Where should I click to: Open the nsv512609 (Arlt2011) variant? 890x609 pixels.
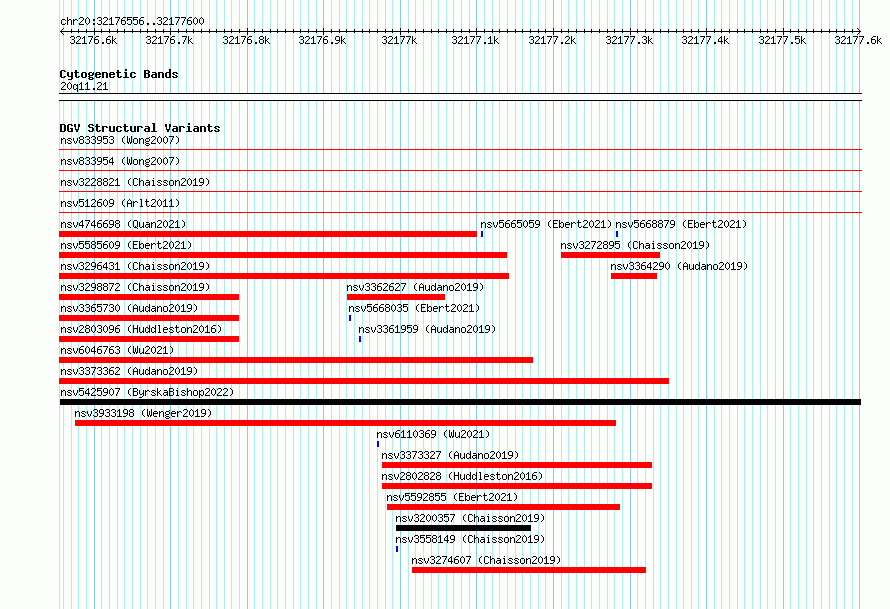[120, 203]
